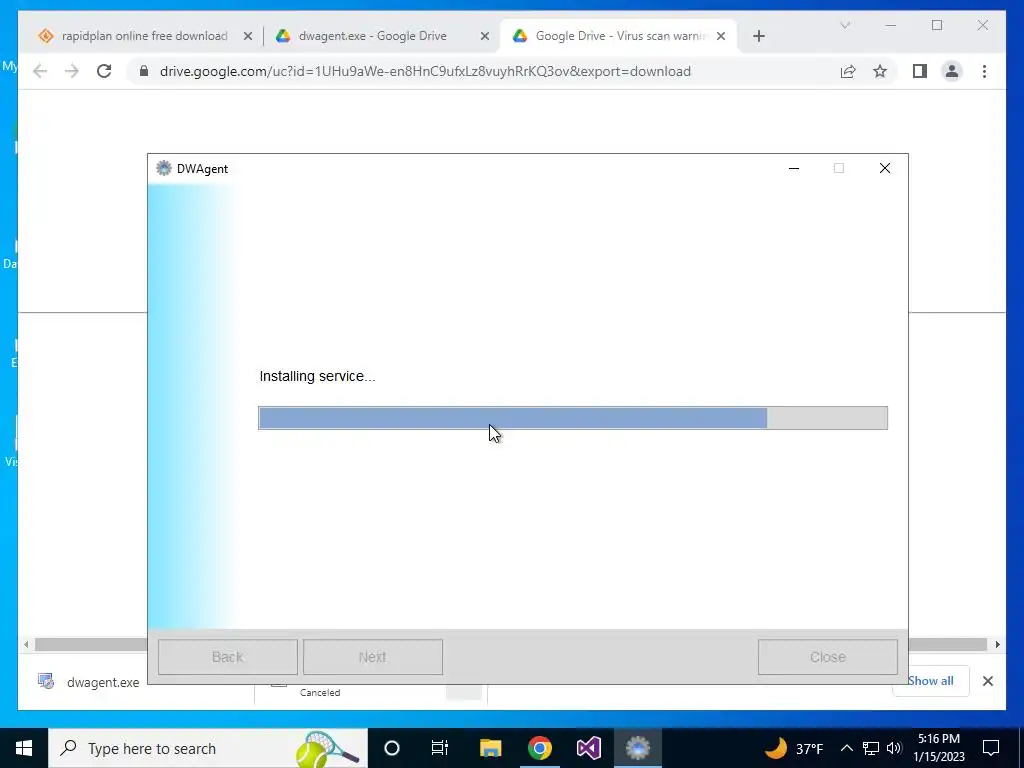The width and height of the screenshot is (1024, 768).
Task: Reload the current page
Action: click(x=104, y=71)
